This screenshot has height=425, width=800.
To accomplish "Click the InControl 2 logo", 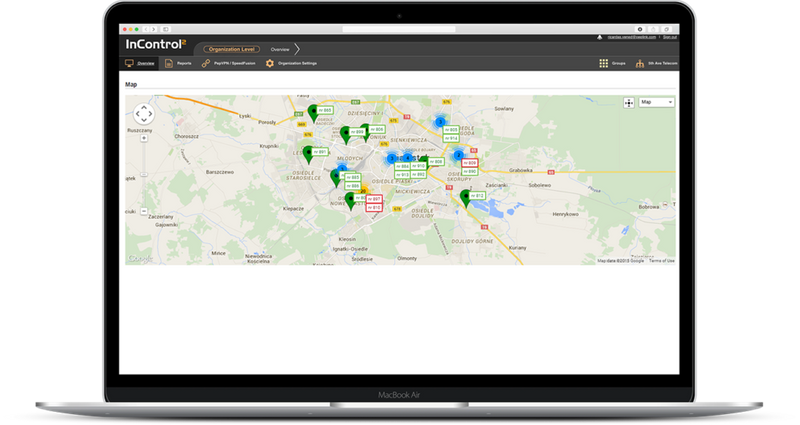I will pos(156,44).
